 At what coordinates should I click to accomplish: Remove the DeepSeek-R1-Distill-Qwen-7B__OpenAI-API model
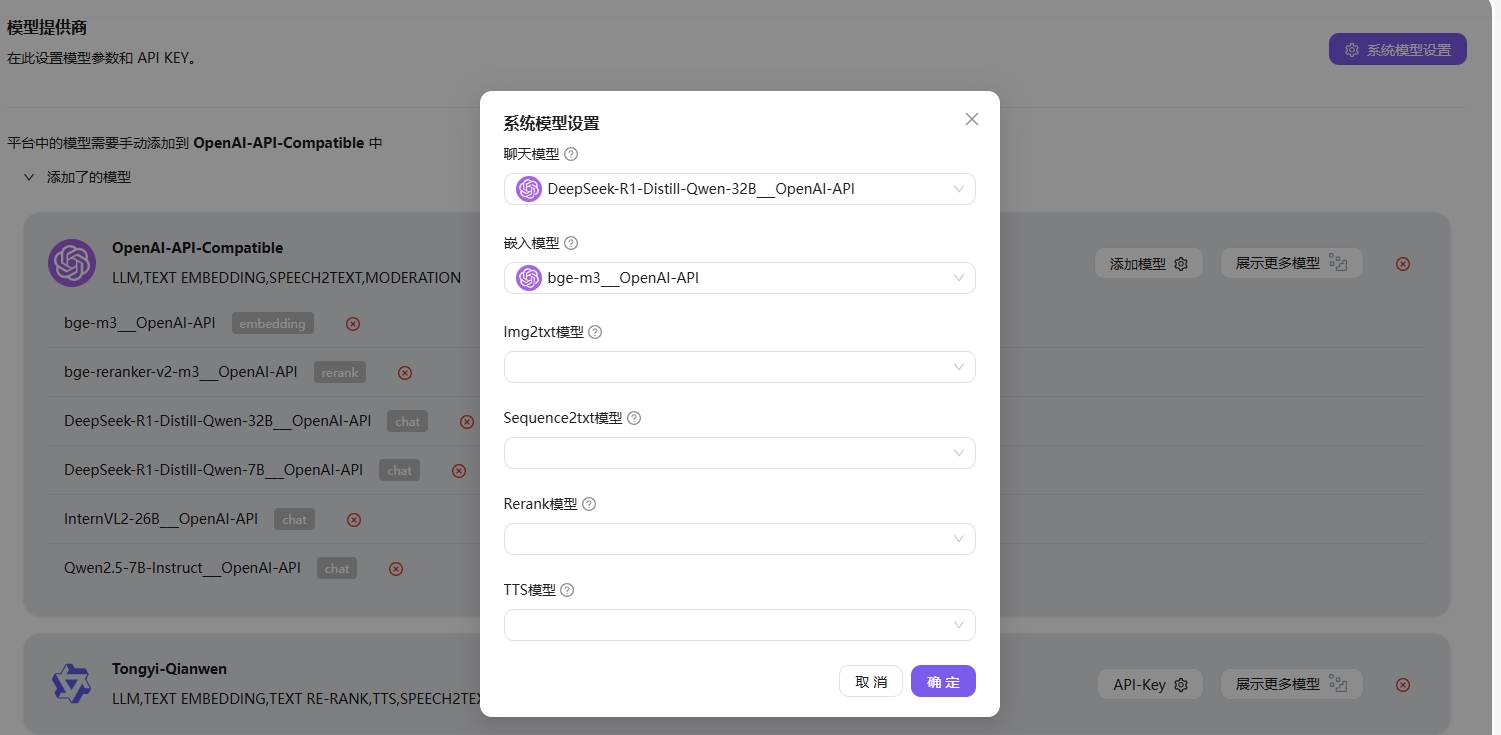[459, 471]
